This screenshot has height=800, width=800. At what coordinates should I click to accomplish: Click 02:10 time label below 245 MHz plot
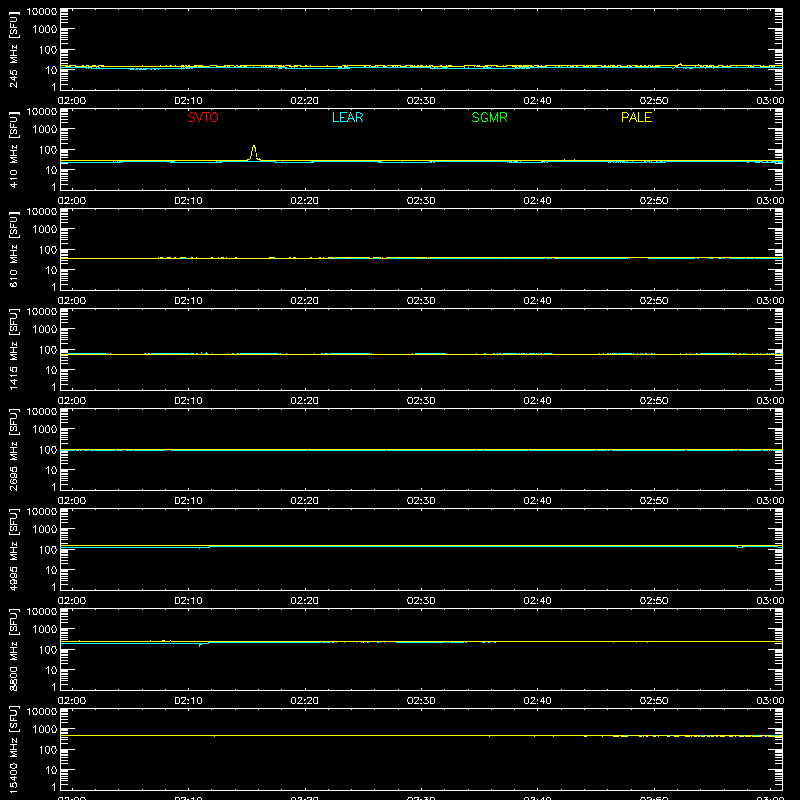click(x=188, y=101)
